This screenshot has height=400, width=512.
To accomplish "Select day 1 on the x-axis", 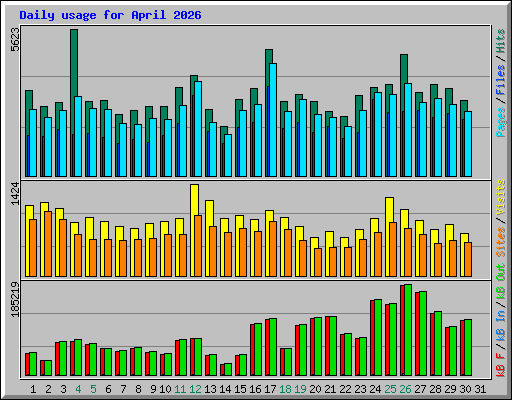I will coord(33,389).
